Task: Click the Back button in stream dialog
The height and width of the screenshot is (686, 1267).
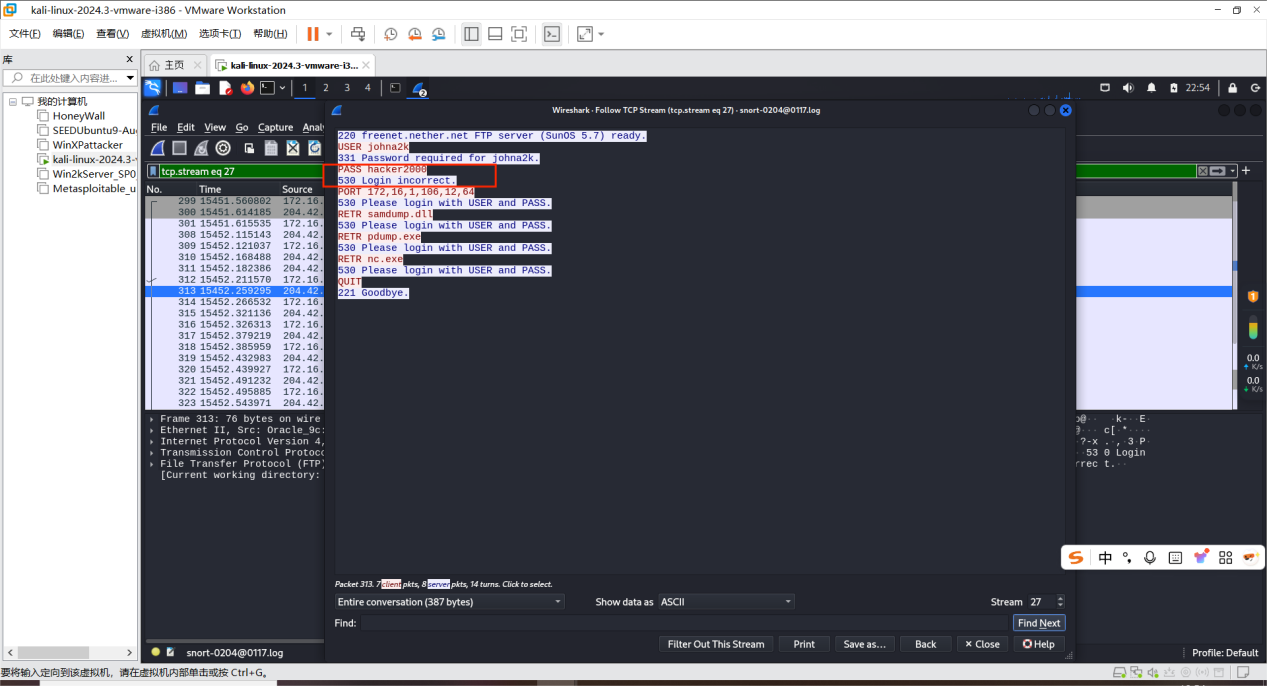Action: (926, 644)
